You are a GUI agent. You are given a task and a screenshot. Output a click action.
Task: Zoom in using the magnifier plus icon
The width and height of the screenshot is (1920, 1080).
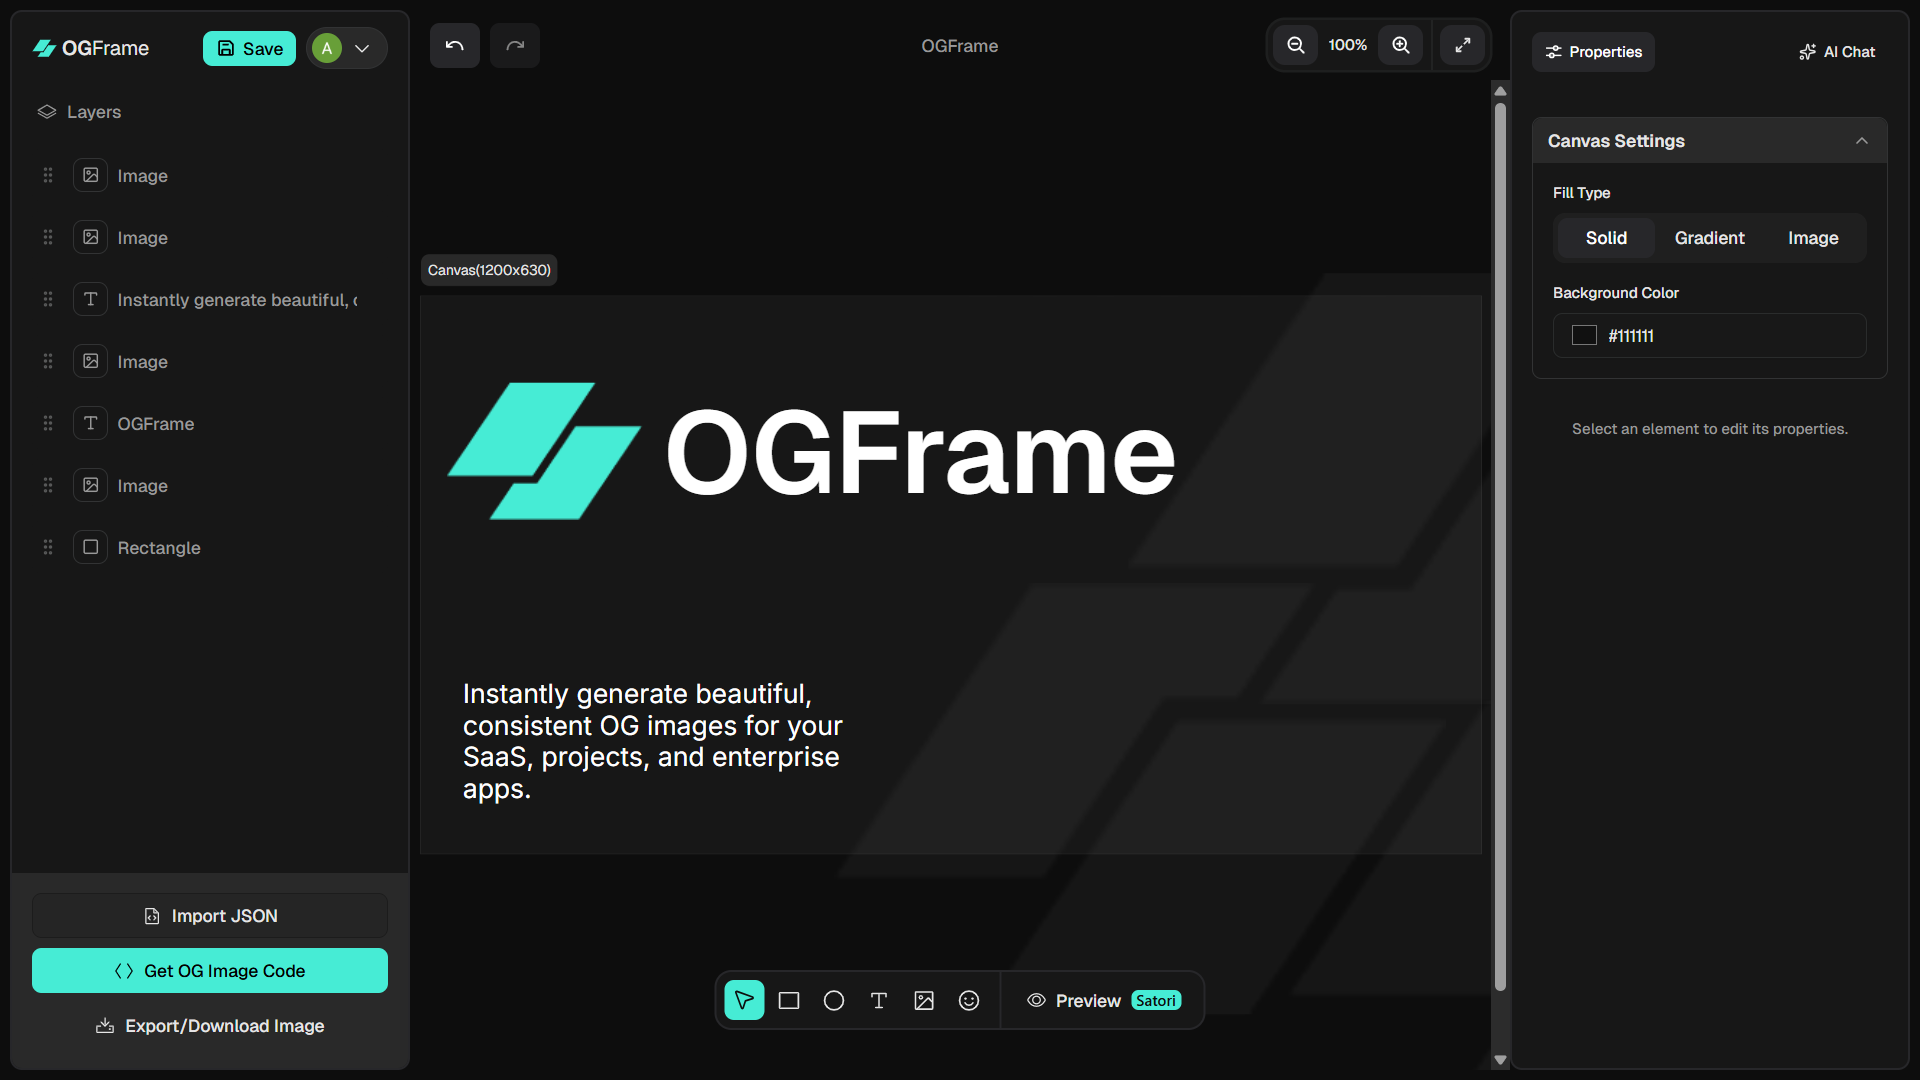click(x=1399, y=45)
